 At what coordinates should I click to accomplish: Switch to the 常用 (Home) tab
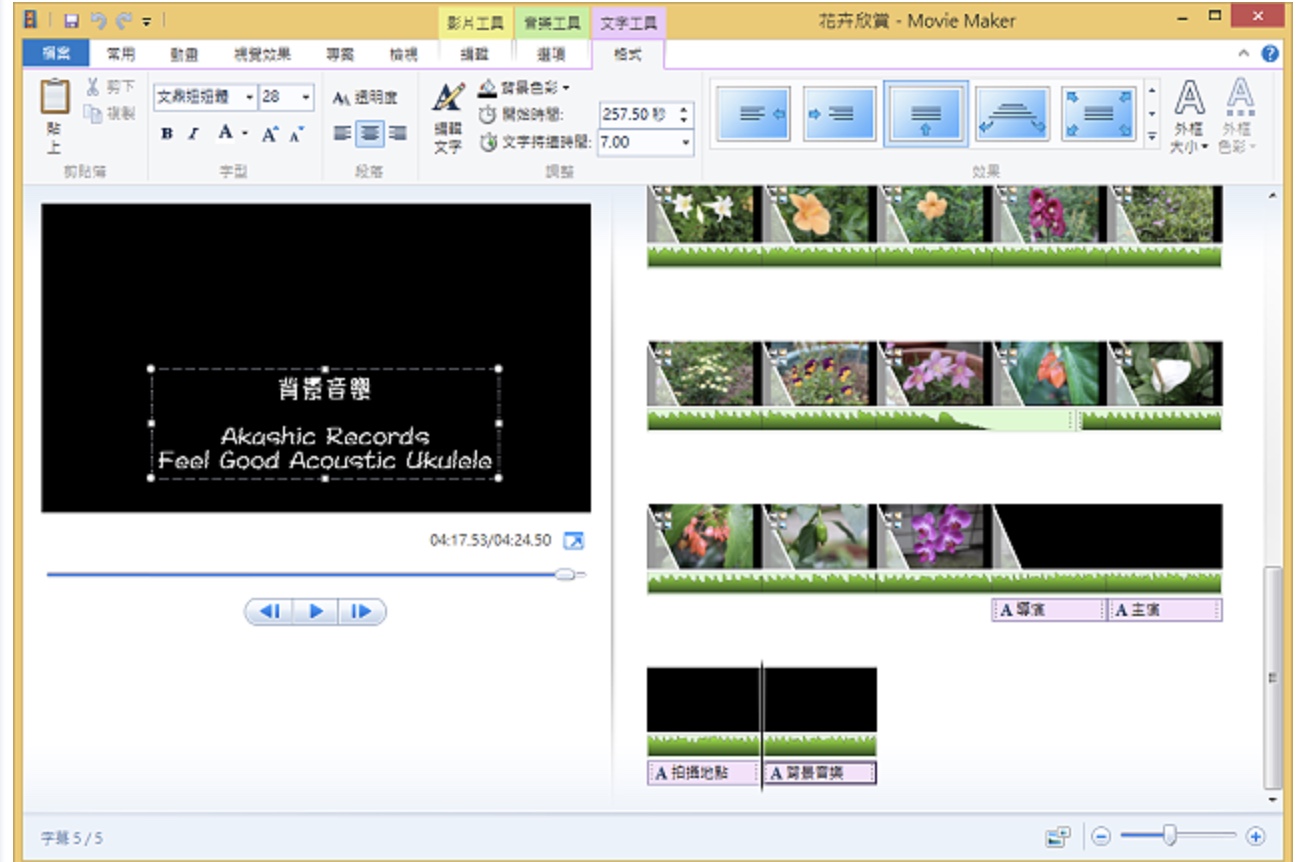coord(121,54)
